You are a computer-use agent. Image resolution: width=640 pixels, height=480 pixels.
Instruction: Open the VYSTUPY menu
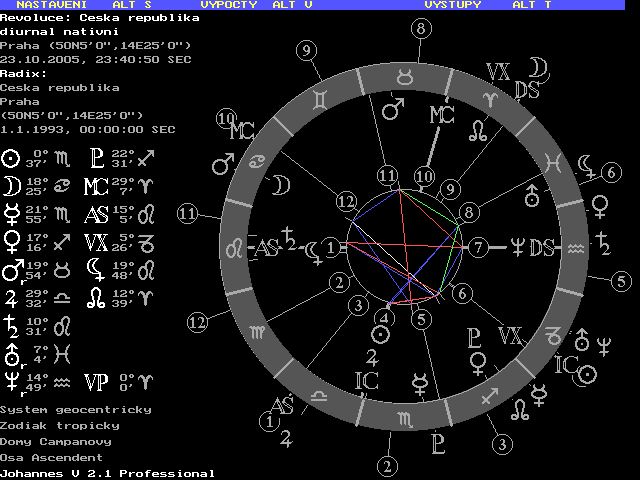pyautogui.click(x=453, y=5)
